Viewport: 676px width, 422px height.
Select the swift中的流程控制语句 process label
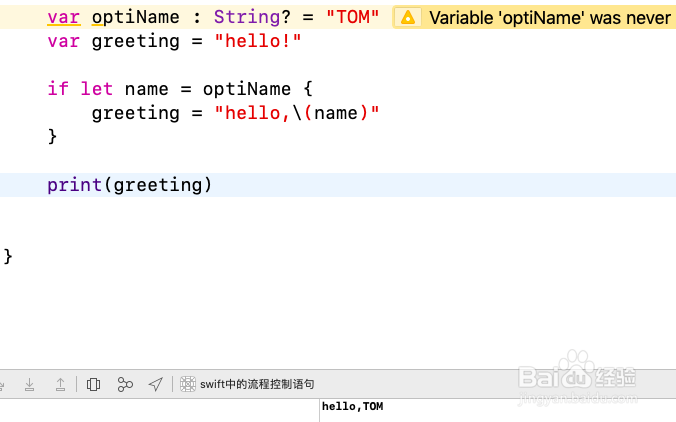[x=257, y=384]
